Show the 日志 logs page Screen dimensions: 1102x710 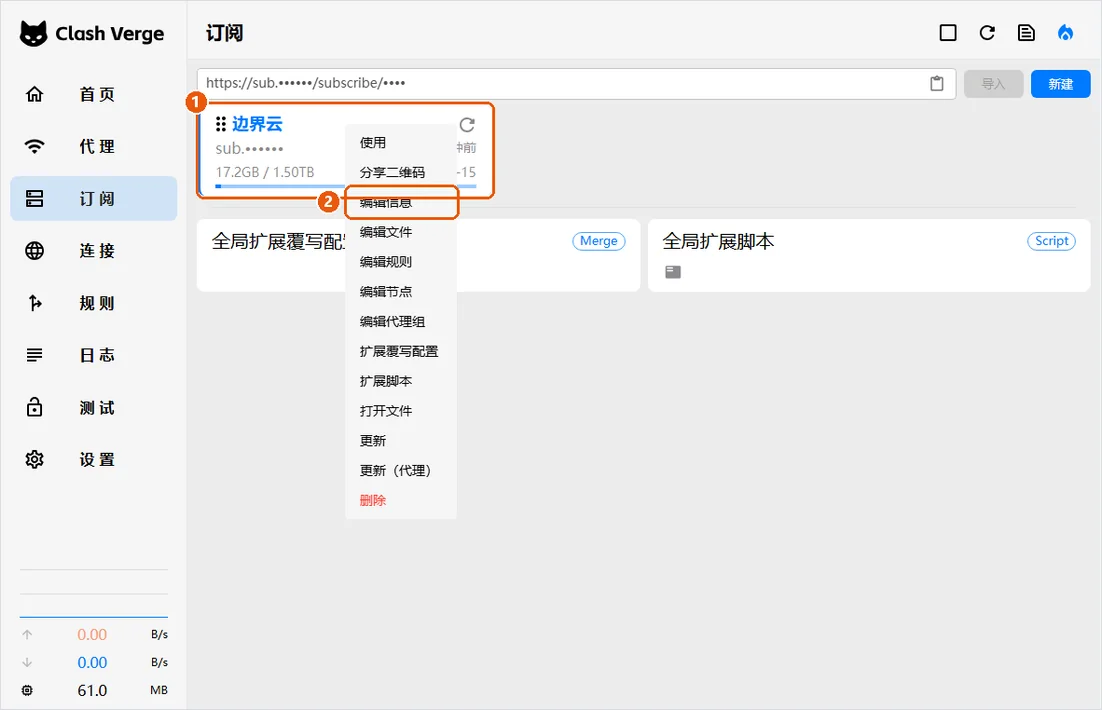93,355
